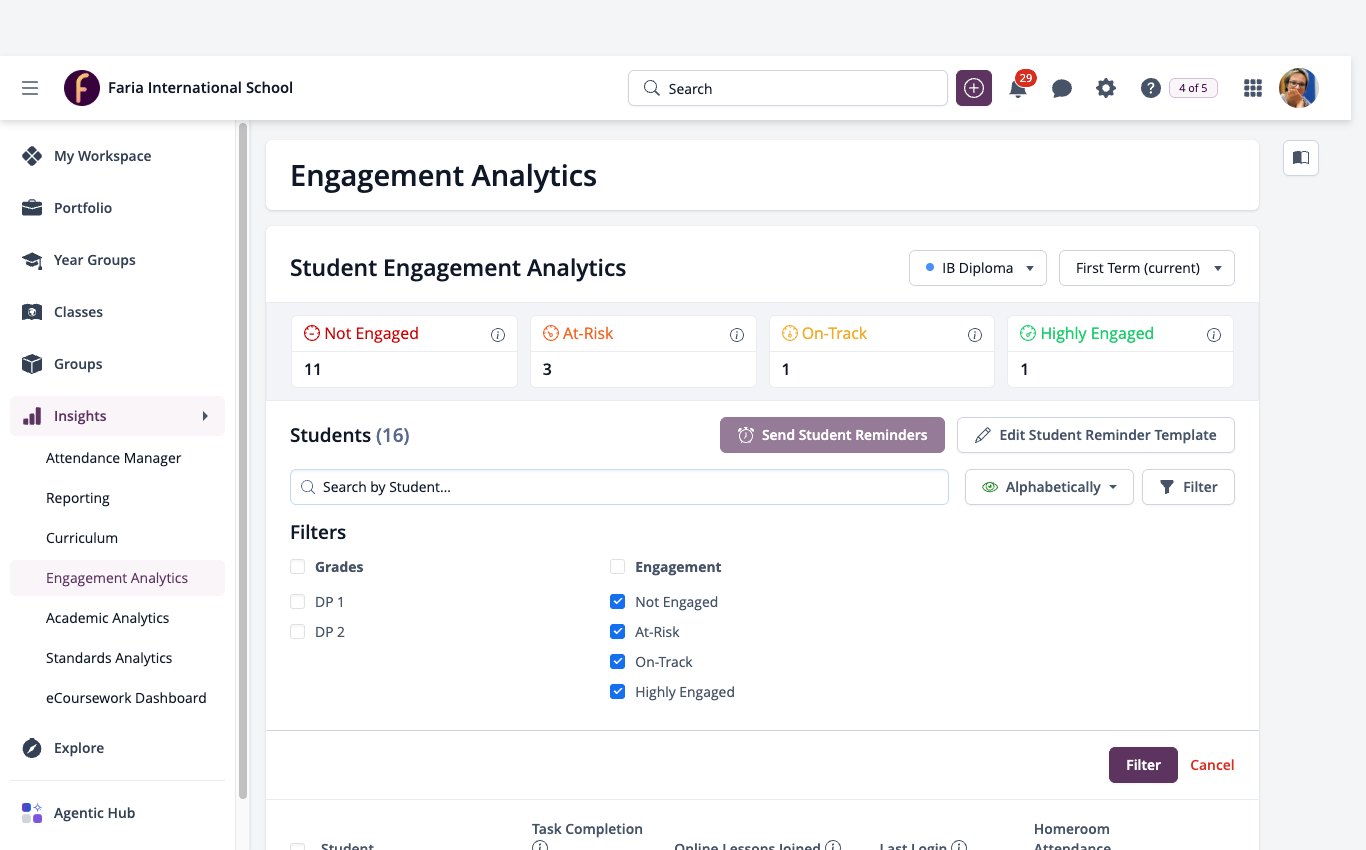Click info icon beside Online Lessons Joined
Viewport: 1366px width, 850px height.
pyautogui.click(x=832, y=846)
